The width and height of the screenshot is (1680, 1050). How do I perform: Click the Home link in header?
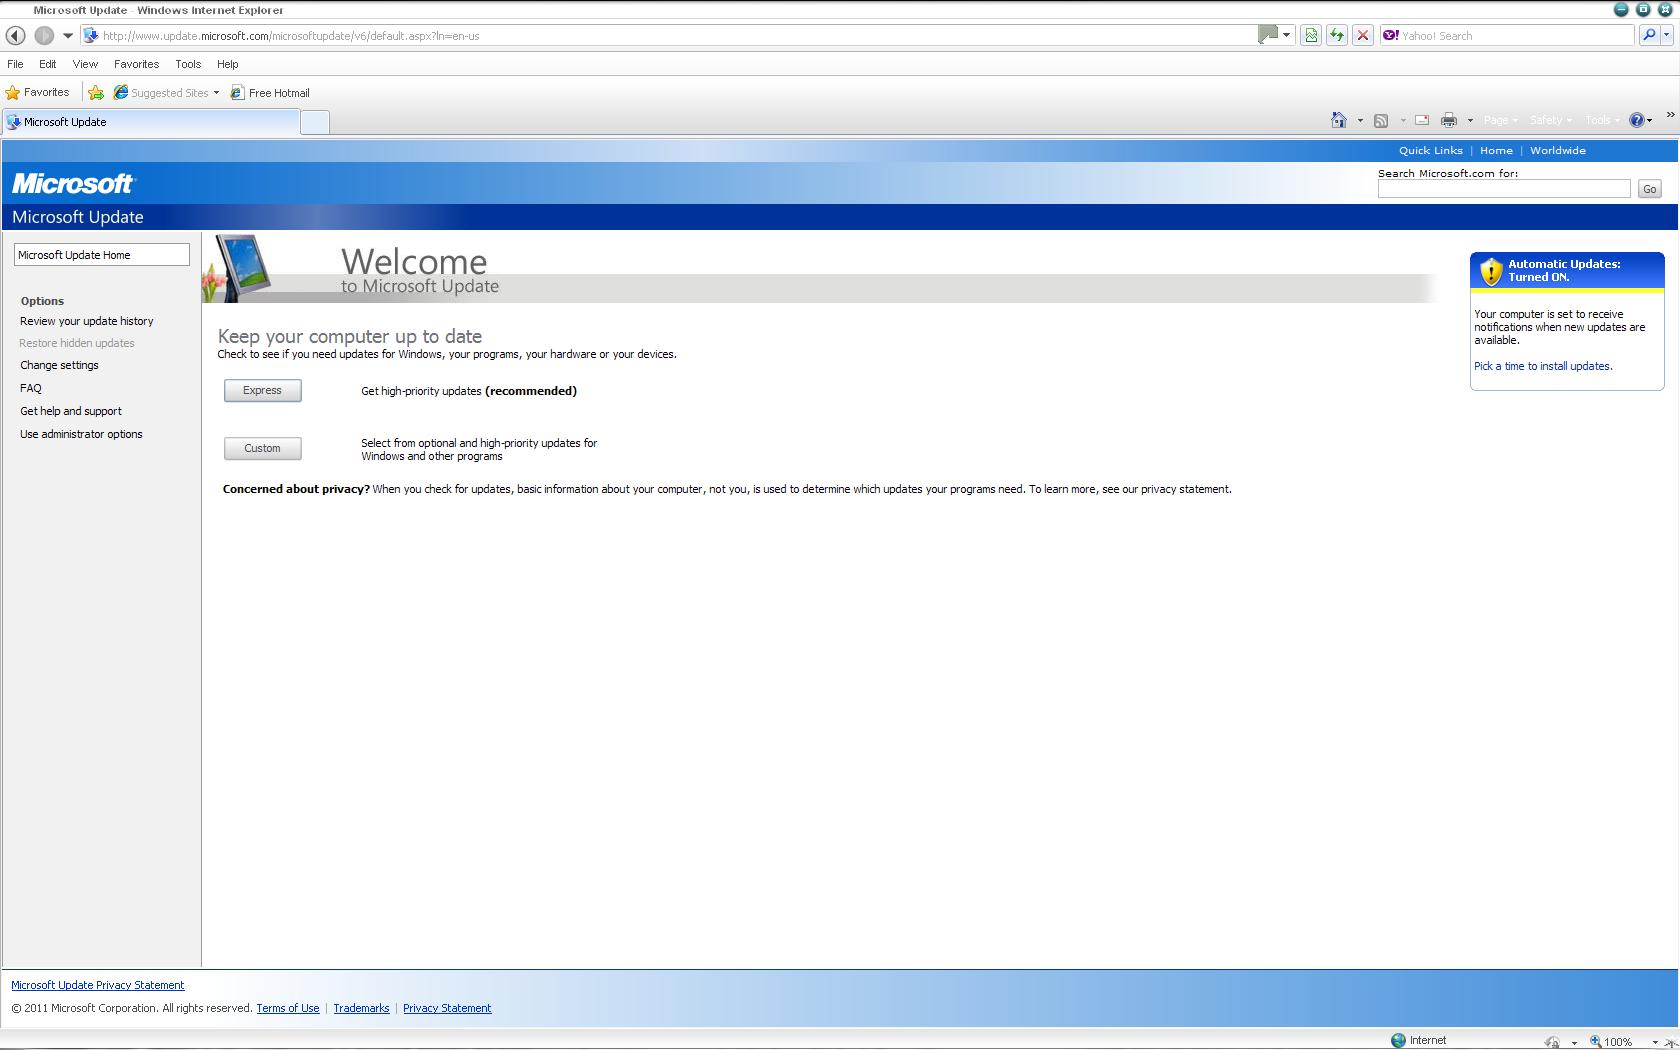1496,151
